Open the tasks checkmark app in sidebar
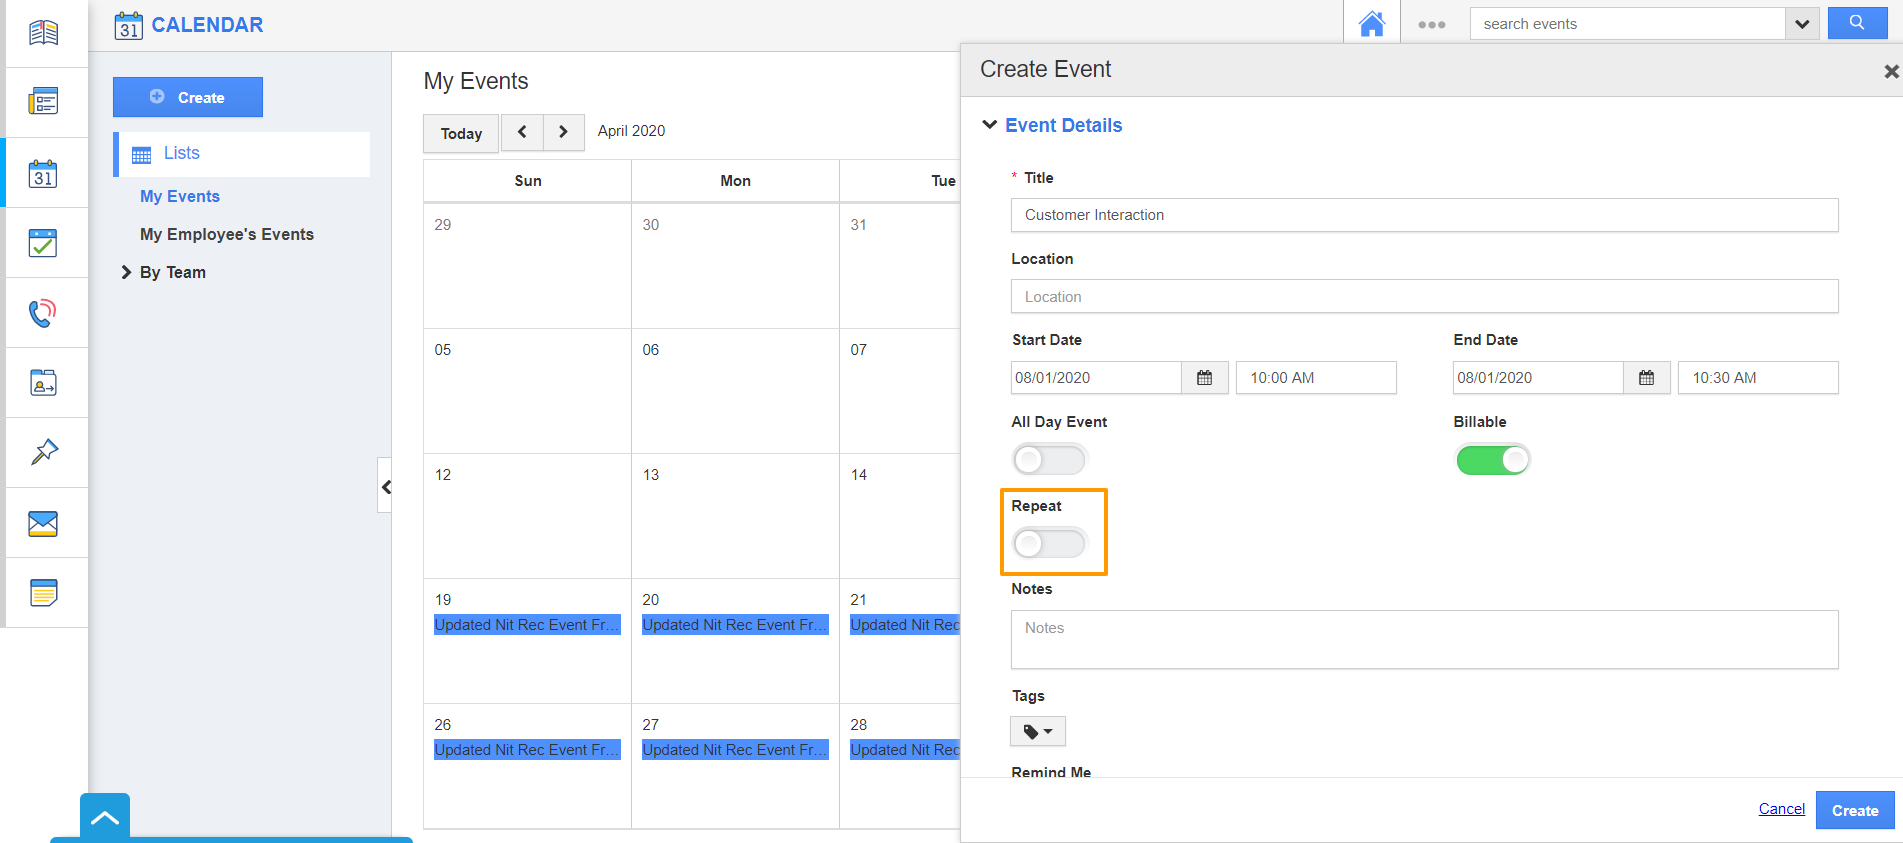 coord(43,243)
